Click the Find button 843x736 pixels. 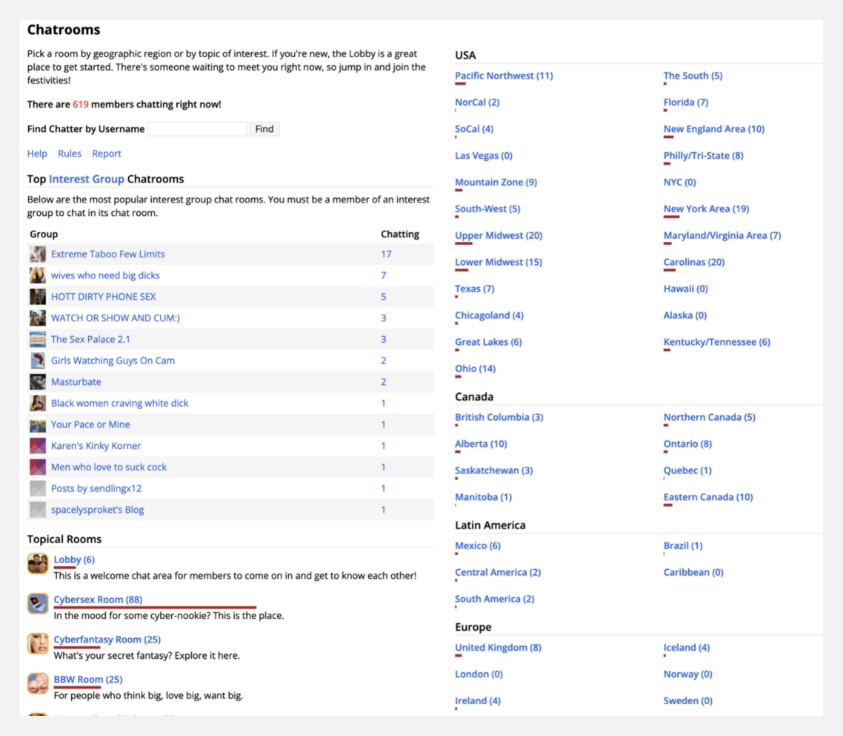[x=264, y=129]
